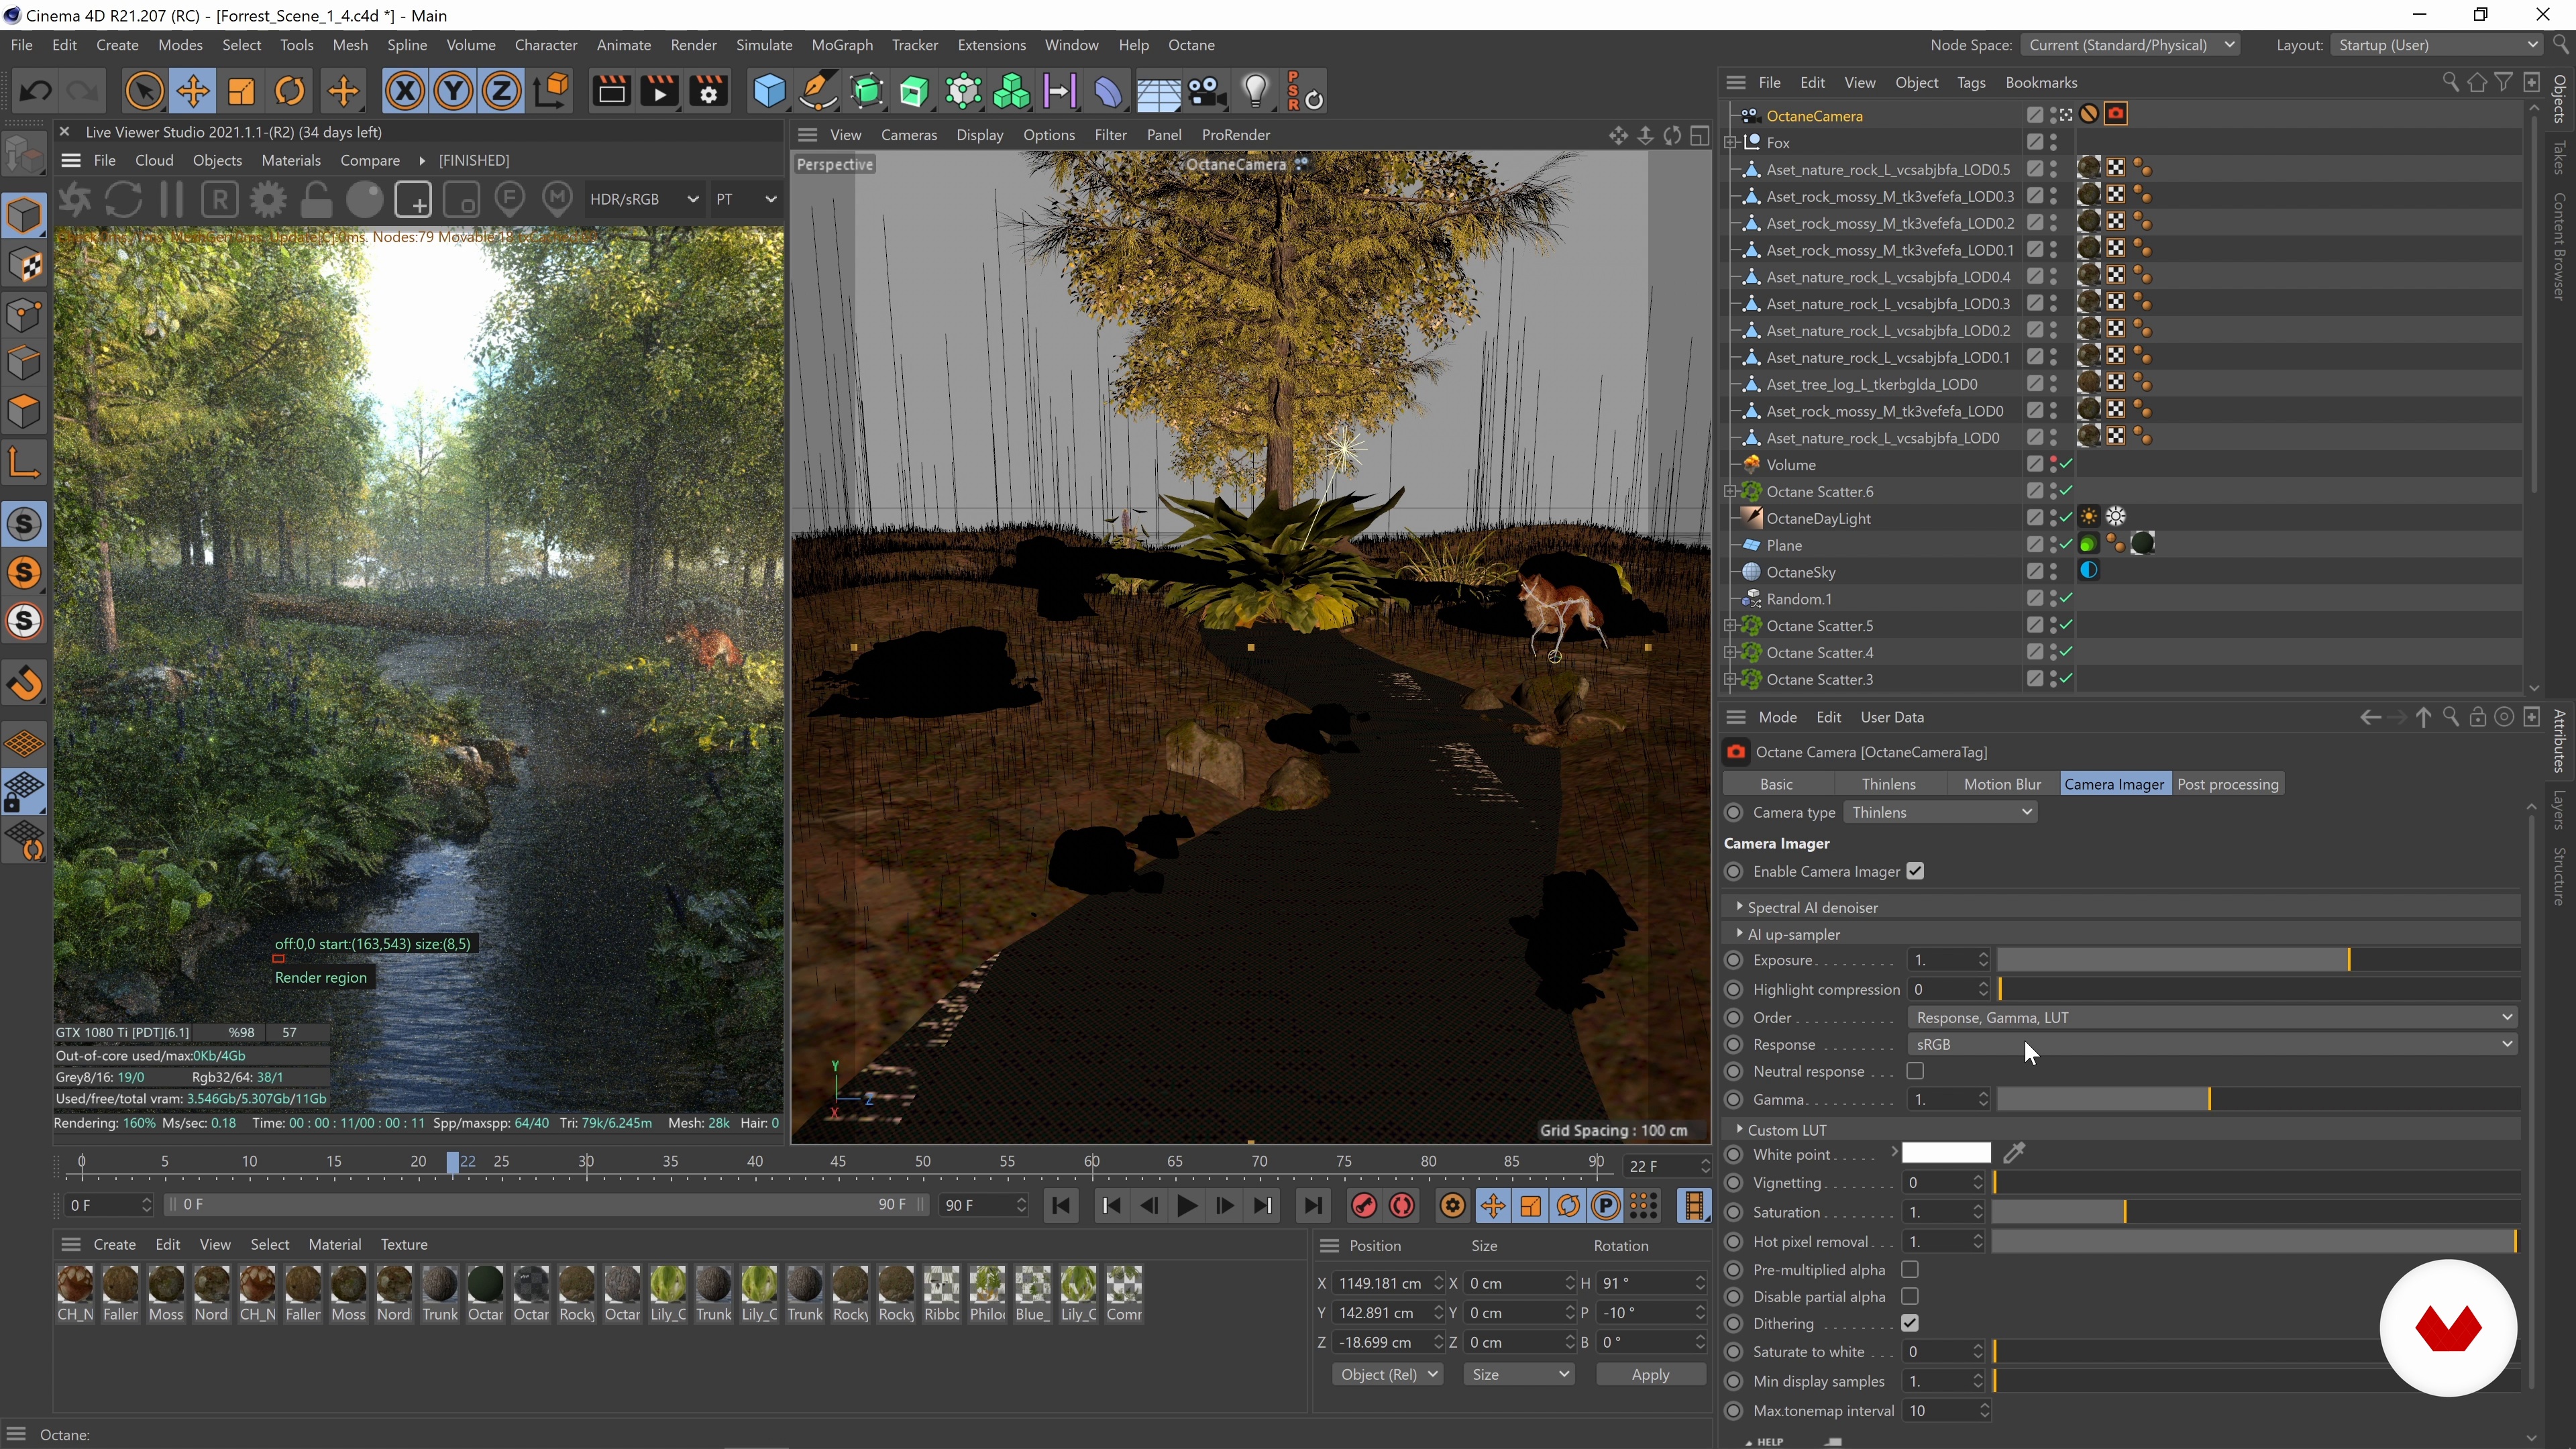Viewport: 2576px width, 1449px height.
Task: Open Live Viewer settings gear icon
Action: (x=267, y=199)
